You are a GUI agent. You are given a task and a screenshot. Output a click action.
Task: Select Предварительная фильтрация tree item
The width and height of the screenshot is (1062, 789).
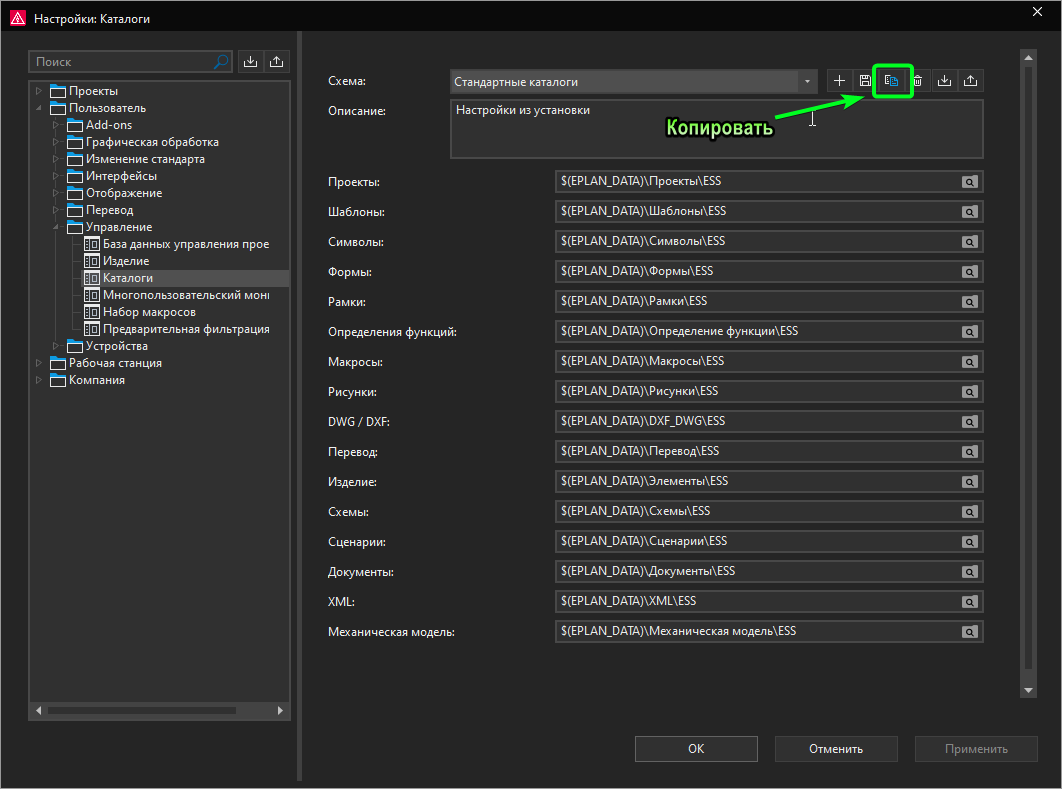tap(186, 329)
